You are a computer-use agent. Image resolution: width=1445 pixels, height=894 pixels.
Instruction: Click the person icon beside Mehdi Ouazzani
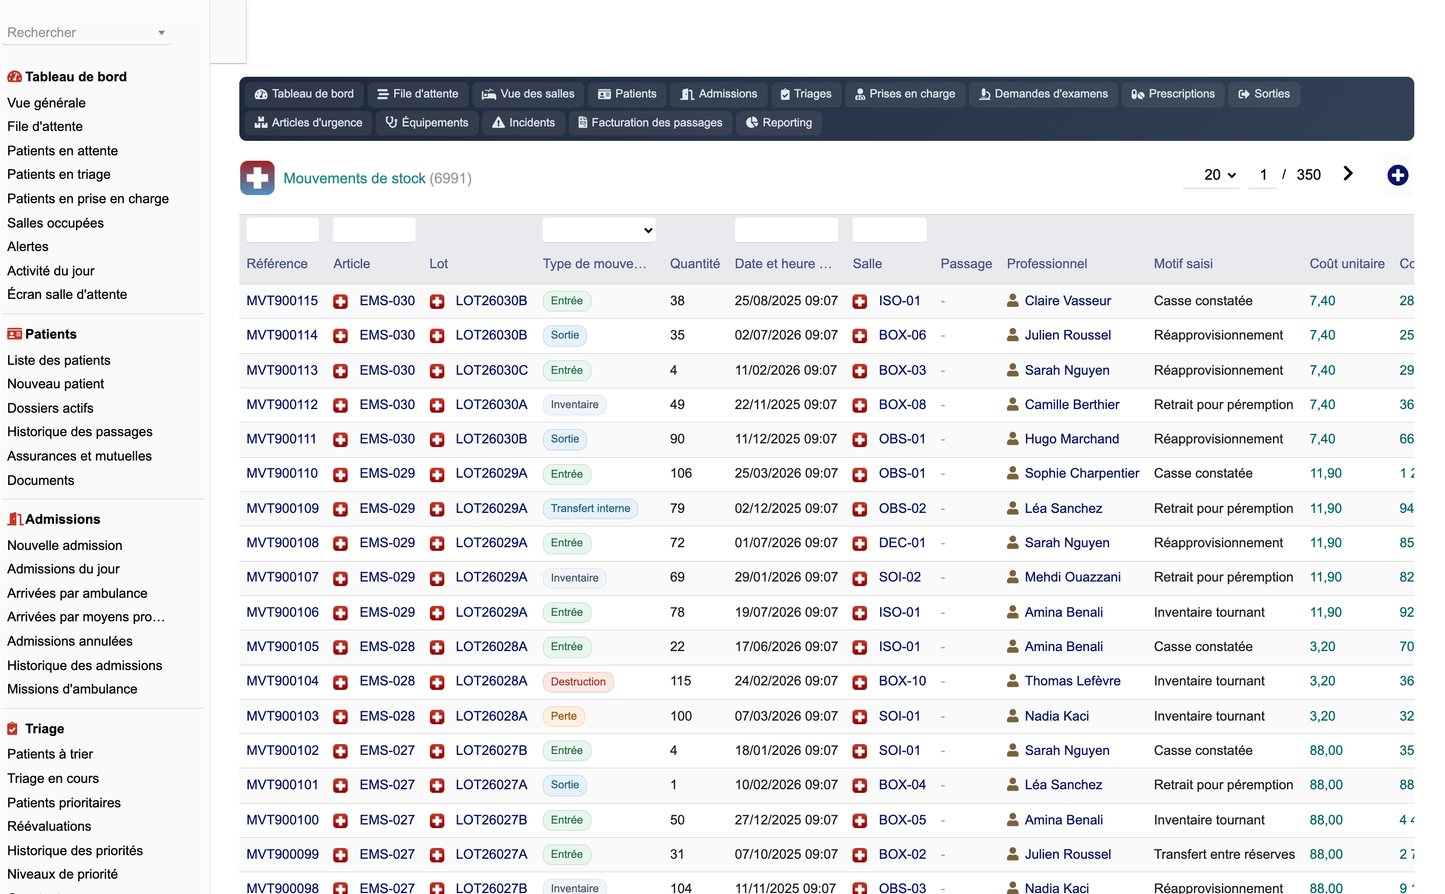[x=1013, y=577]
